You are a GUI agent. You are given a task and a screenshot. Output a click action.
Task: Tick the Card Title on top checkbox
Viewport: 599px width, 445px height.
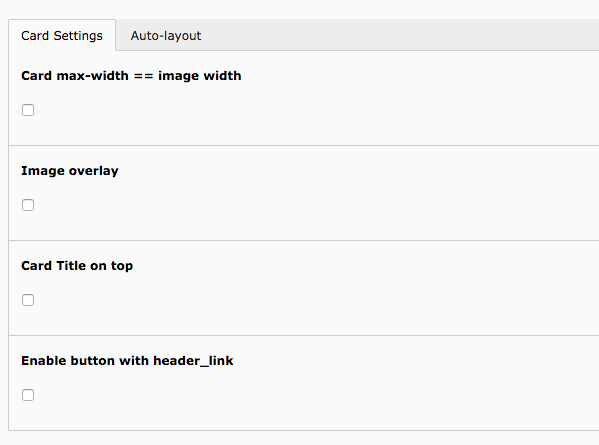[28, 300]
